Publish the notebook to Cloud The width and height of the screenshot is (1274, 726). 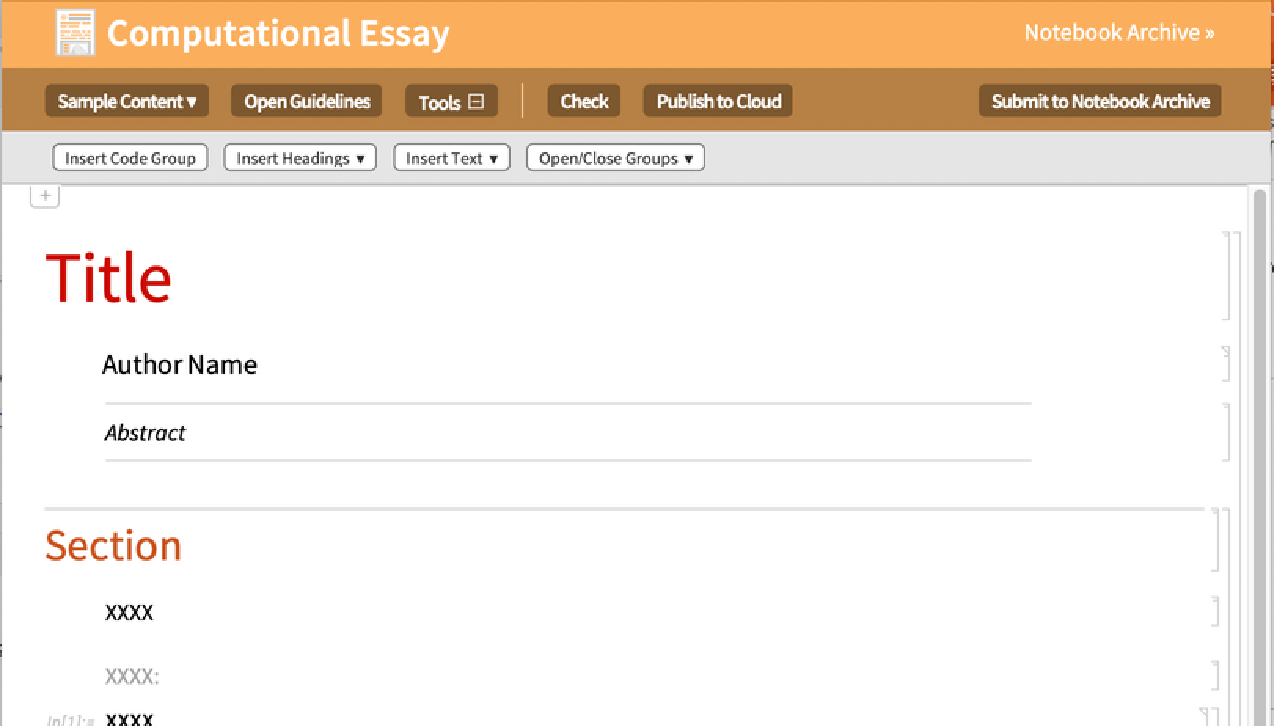point(718,101)
